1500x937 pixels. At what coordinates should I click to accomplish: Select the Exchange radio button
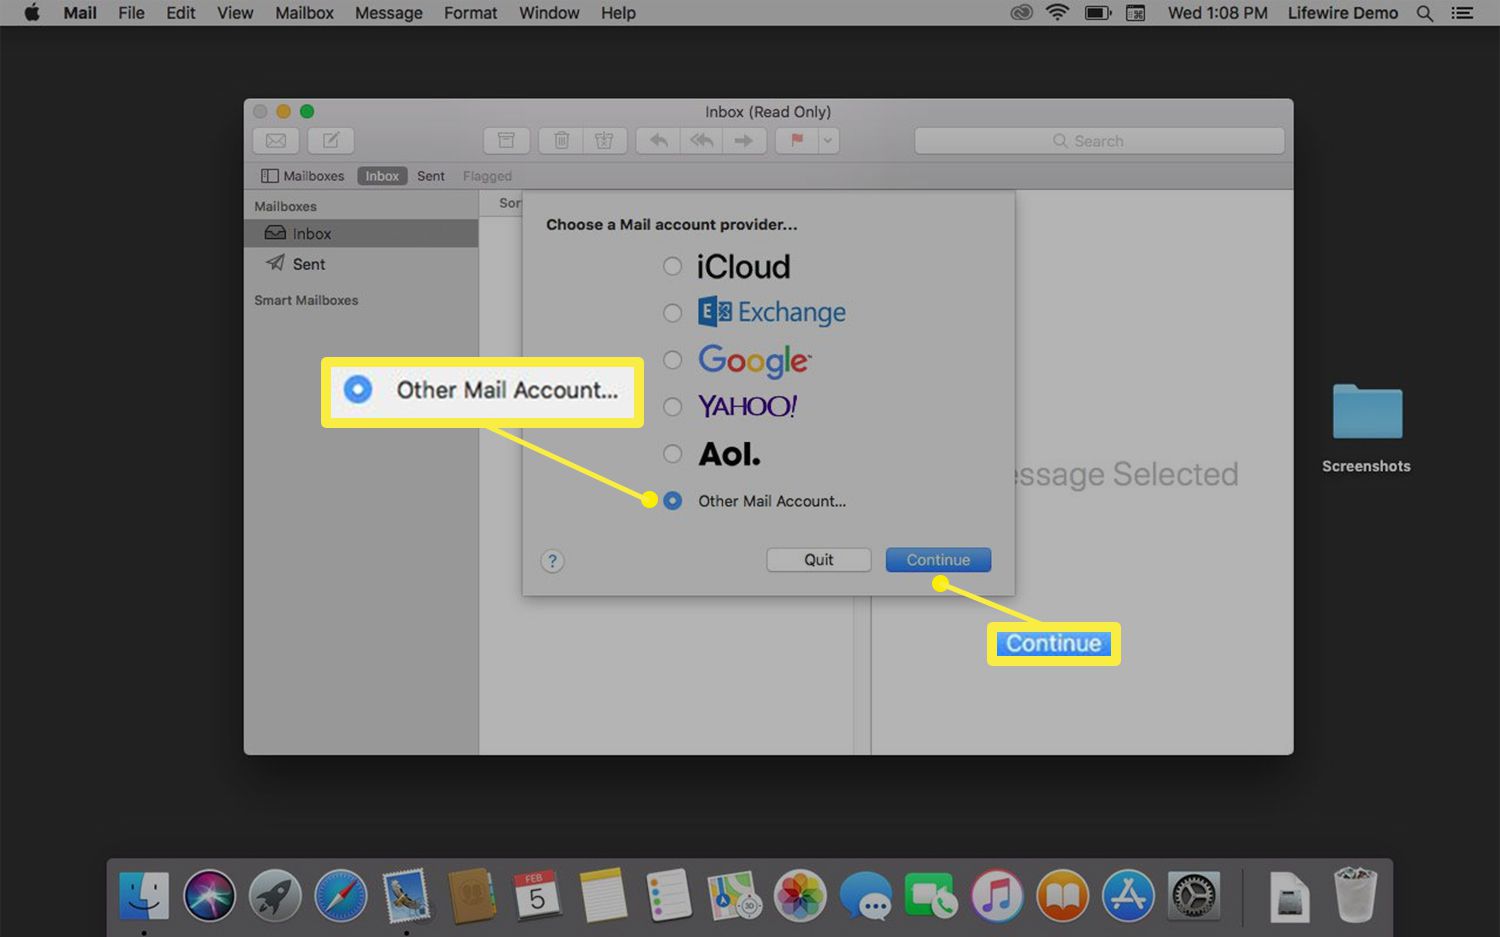(673, 313)
